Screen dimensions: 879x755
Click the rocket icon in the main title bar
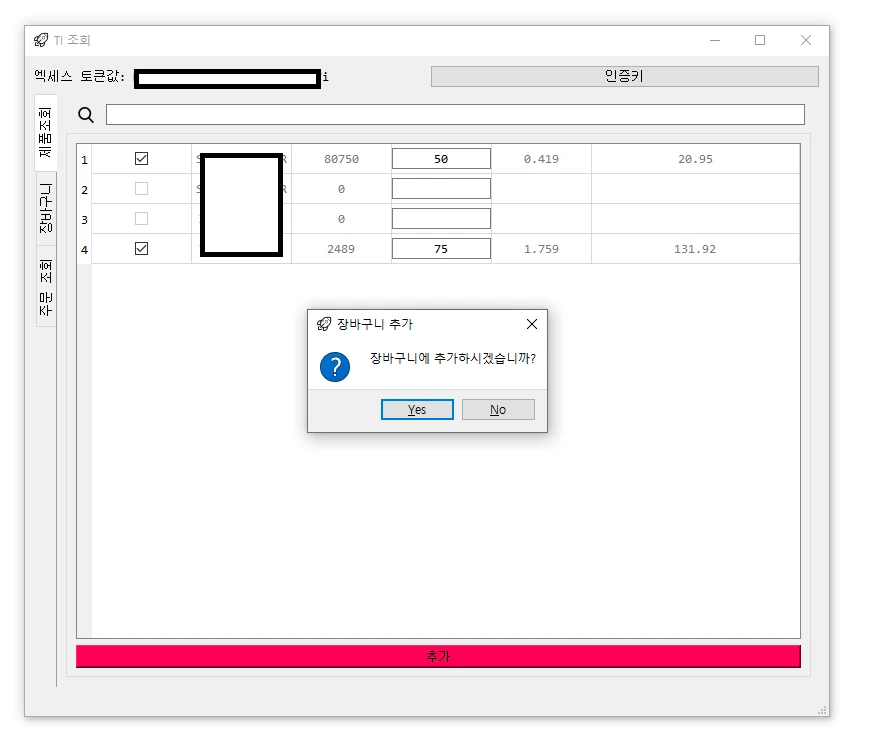click(x=40, y=40)
